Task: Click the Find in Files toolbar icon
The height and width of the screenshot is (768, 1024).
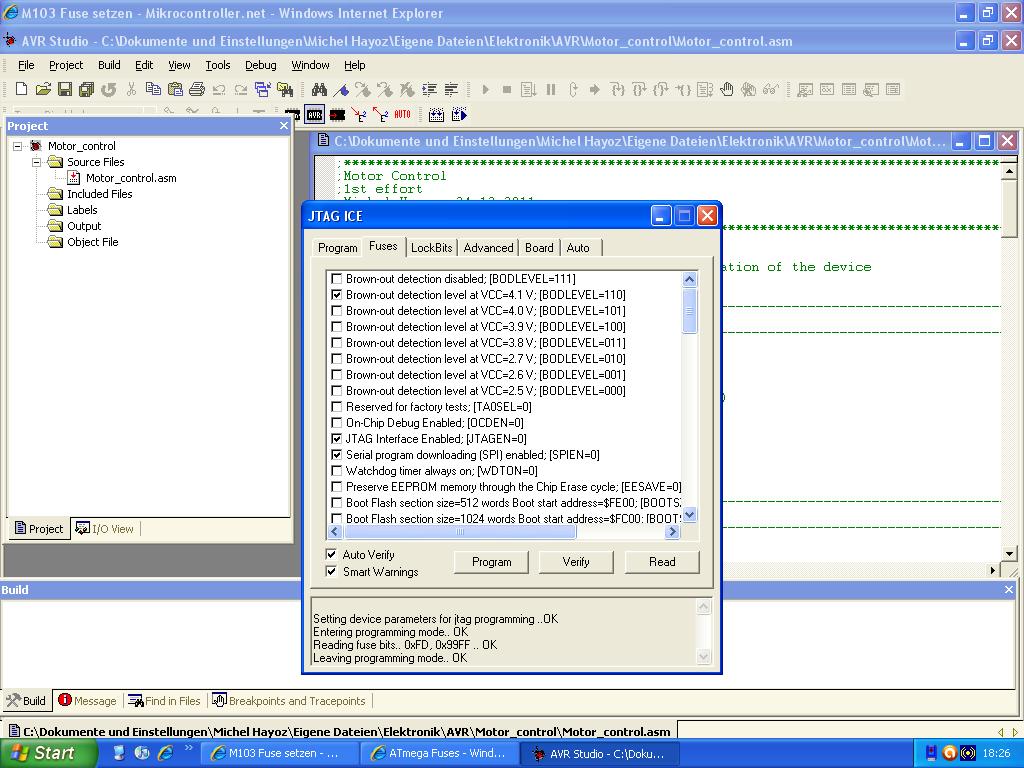Action: click(285, 89)
